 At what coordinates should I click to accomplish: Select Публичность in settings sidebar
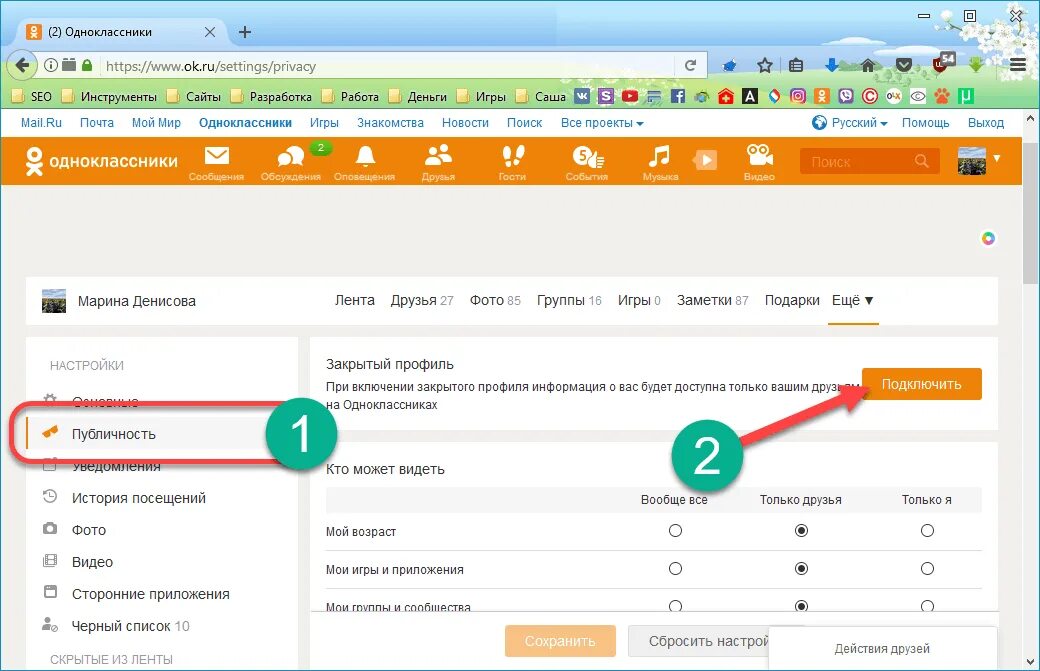tap(113, 434)
